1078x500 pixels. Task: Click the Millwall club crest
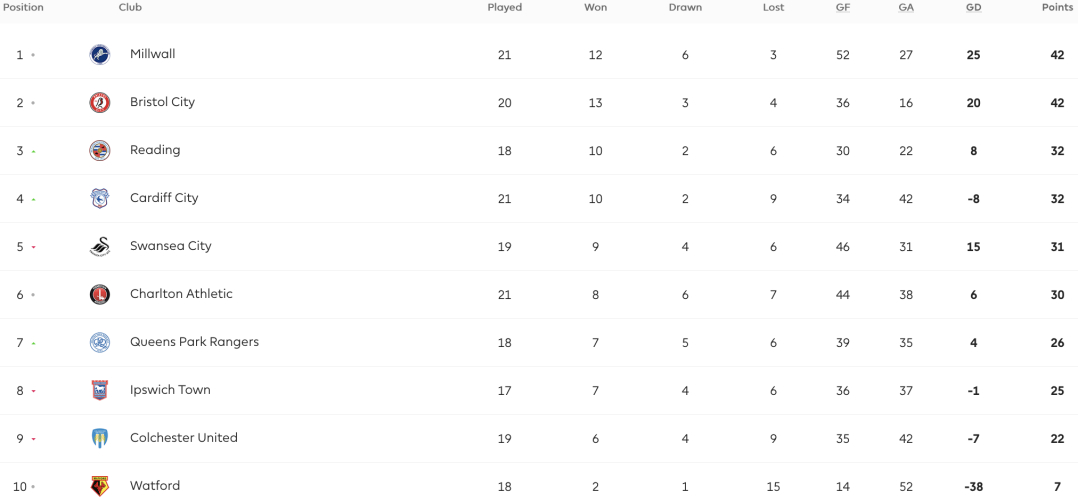click(100, 54)
